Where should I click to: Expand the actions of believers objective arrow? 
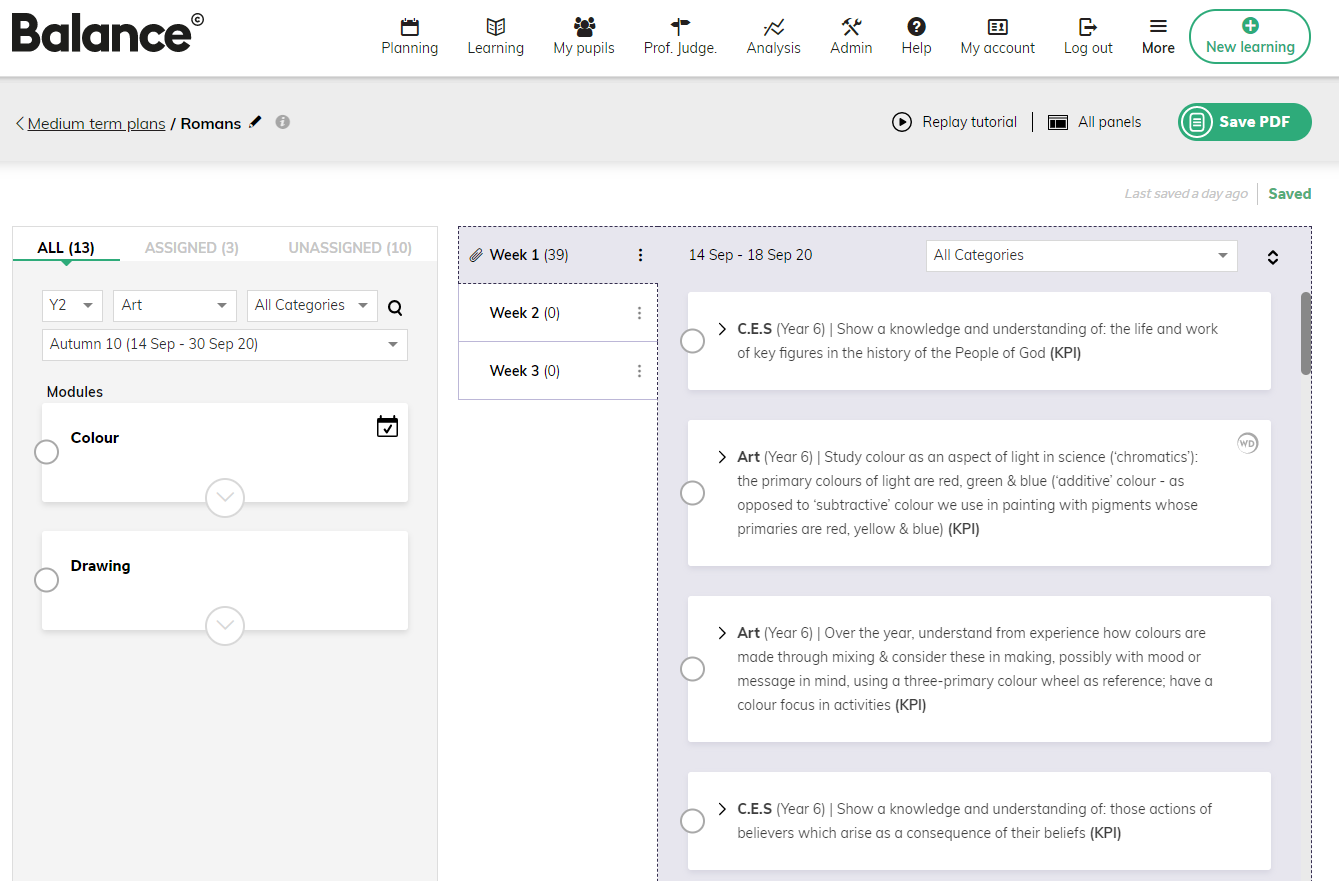722,809
